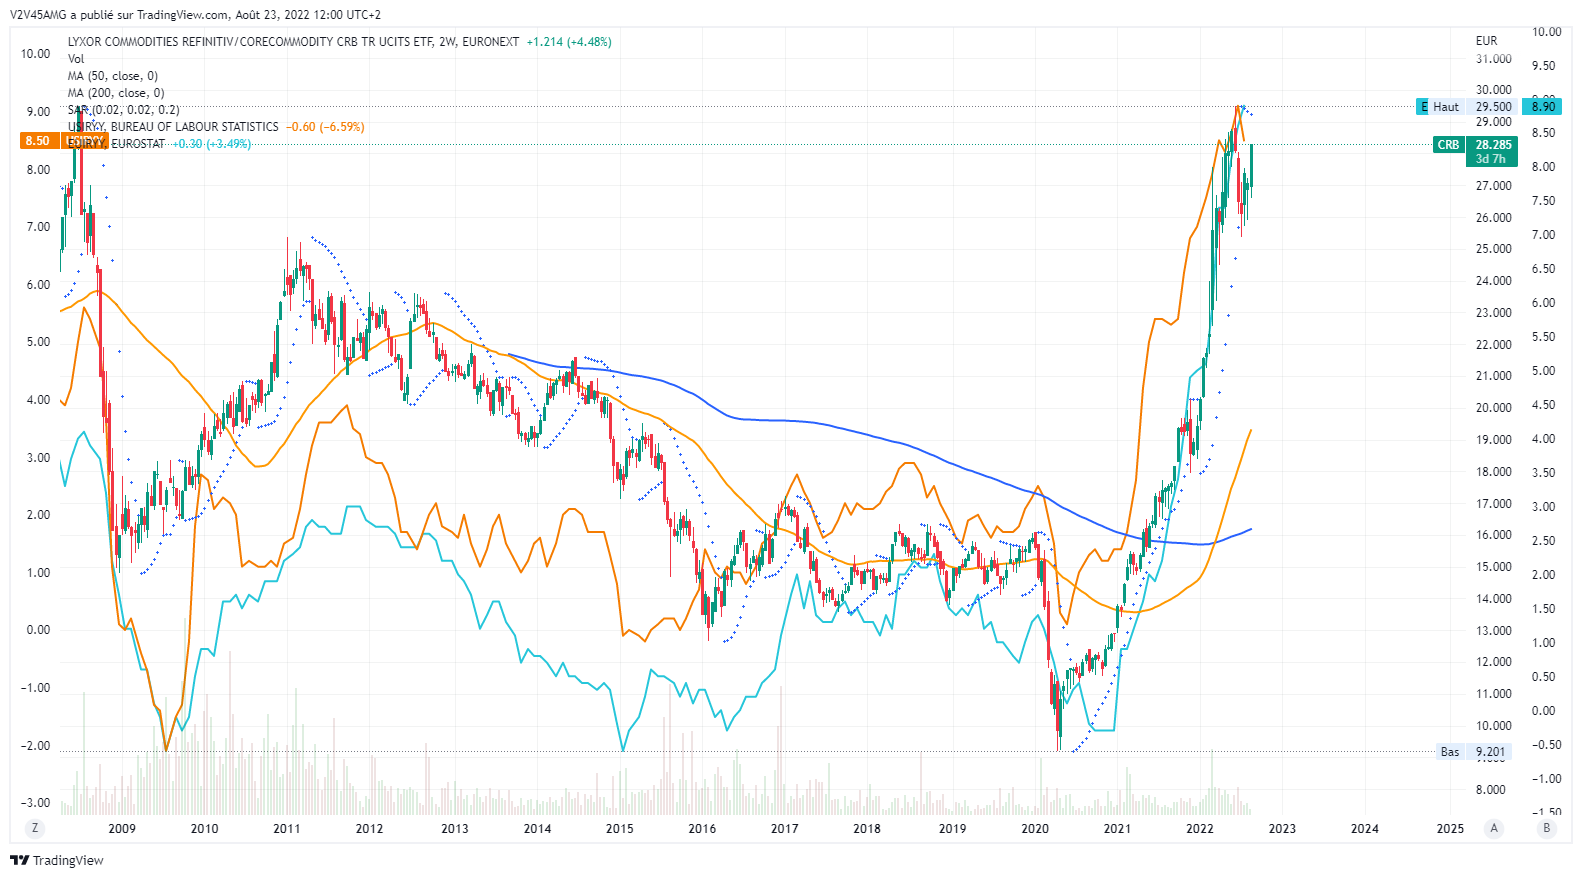The height and width of the screenshot is (878, 1582).
Task: Select the LYXOR COMMODITIES symbol title
Action: (x=293, y=42)
